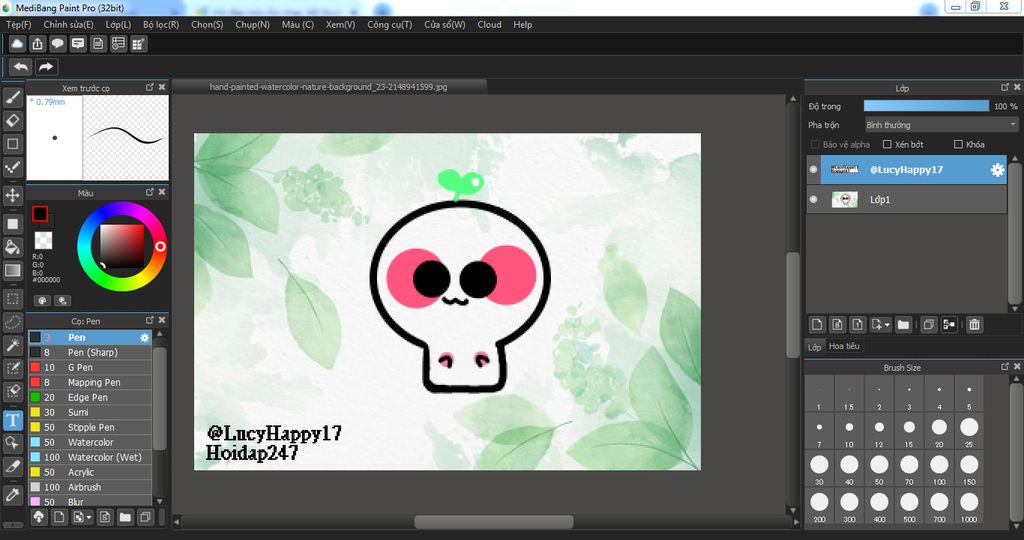
Task: Select the Eraser tool
Action: pos(12,120)
